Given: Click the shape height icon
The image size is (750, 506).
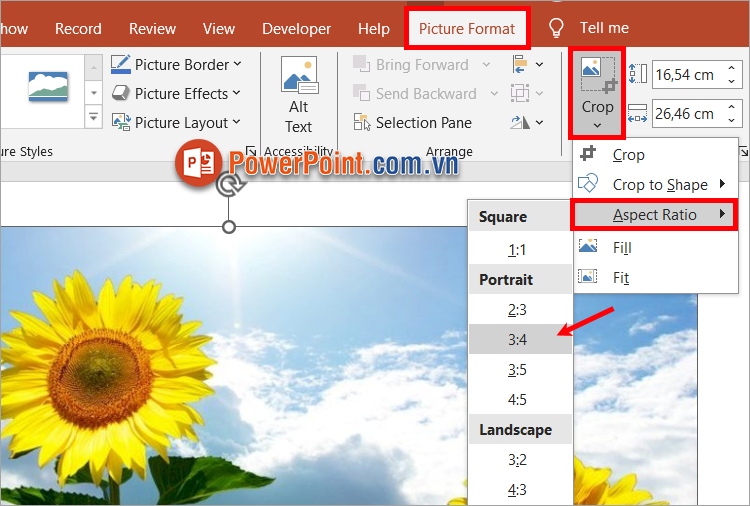Looking at the screenshot, I should click(638, 74).
